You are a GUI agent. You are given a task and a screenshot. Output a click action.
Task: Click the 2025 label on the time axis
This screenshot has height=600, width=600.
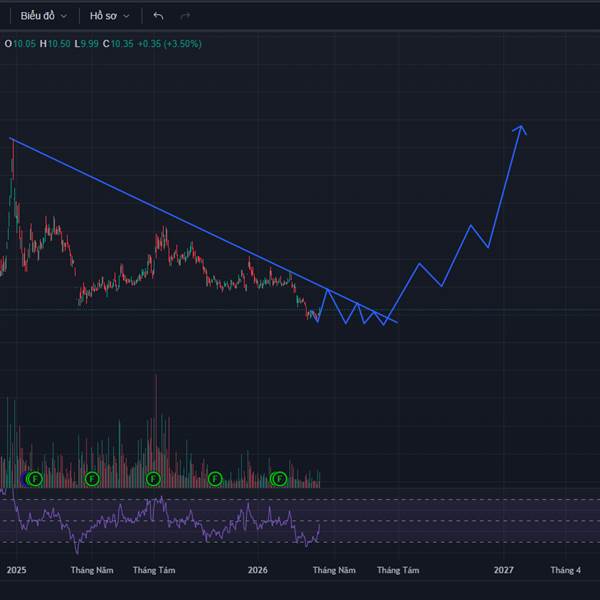point(16,570)
